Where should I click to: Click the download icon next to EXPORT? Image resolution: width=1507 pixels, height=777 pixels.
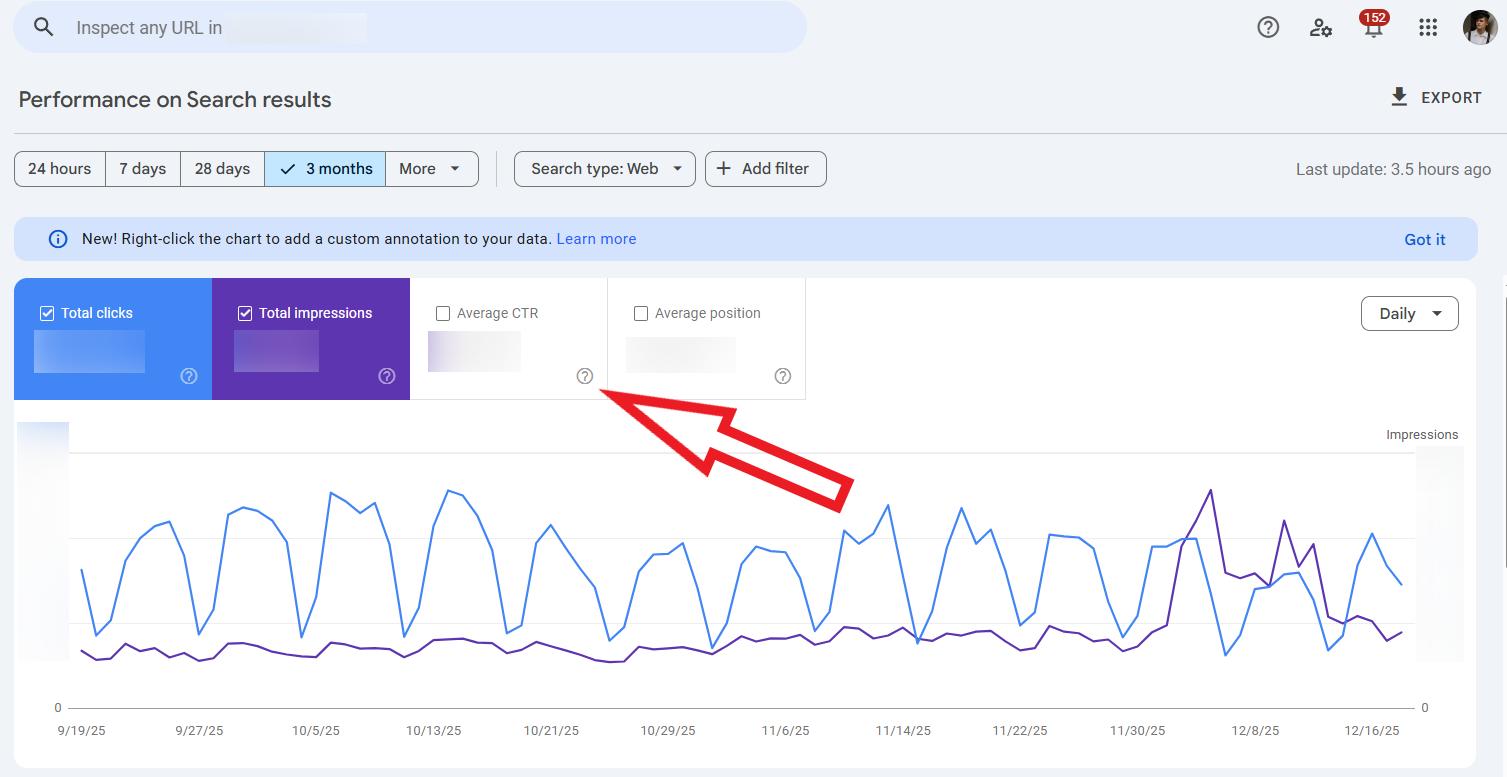pyautogui.click(x=1397, y=96)
